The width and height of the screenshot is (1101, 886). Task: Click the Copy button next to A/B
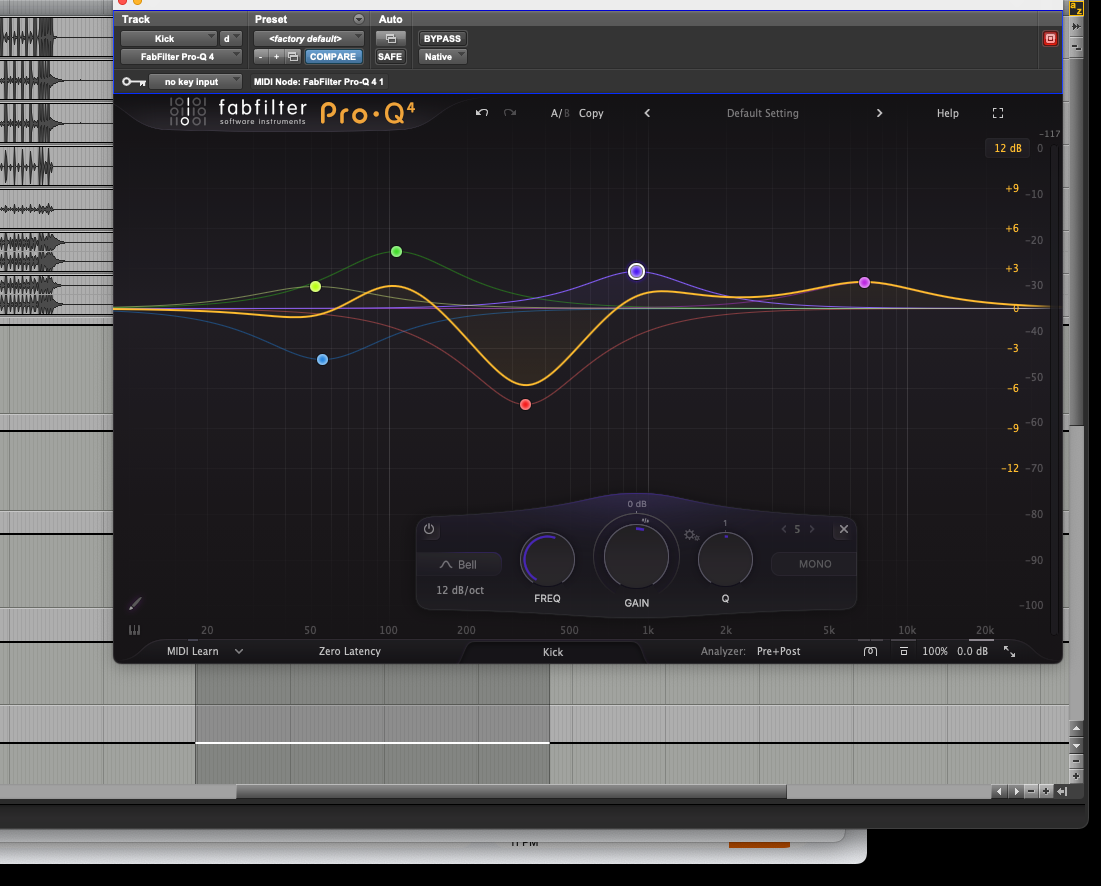click(591, 113)
